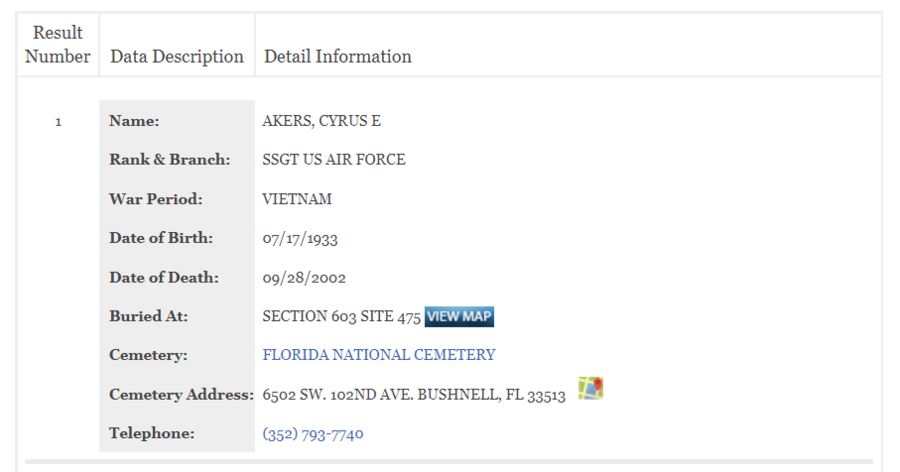The height and width of the screenshot is (472, 900).
Task: Select the Detail Information column header
Action: pos(338,56)
